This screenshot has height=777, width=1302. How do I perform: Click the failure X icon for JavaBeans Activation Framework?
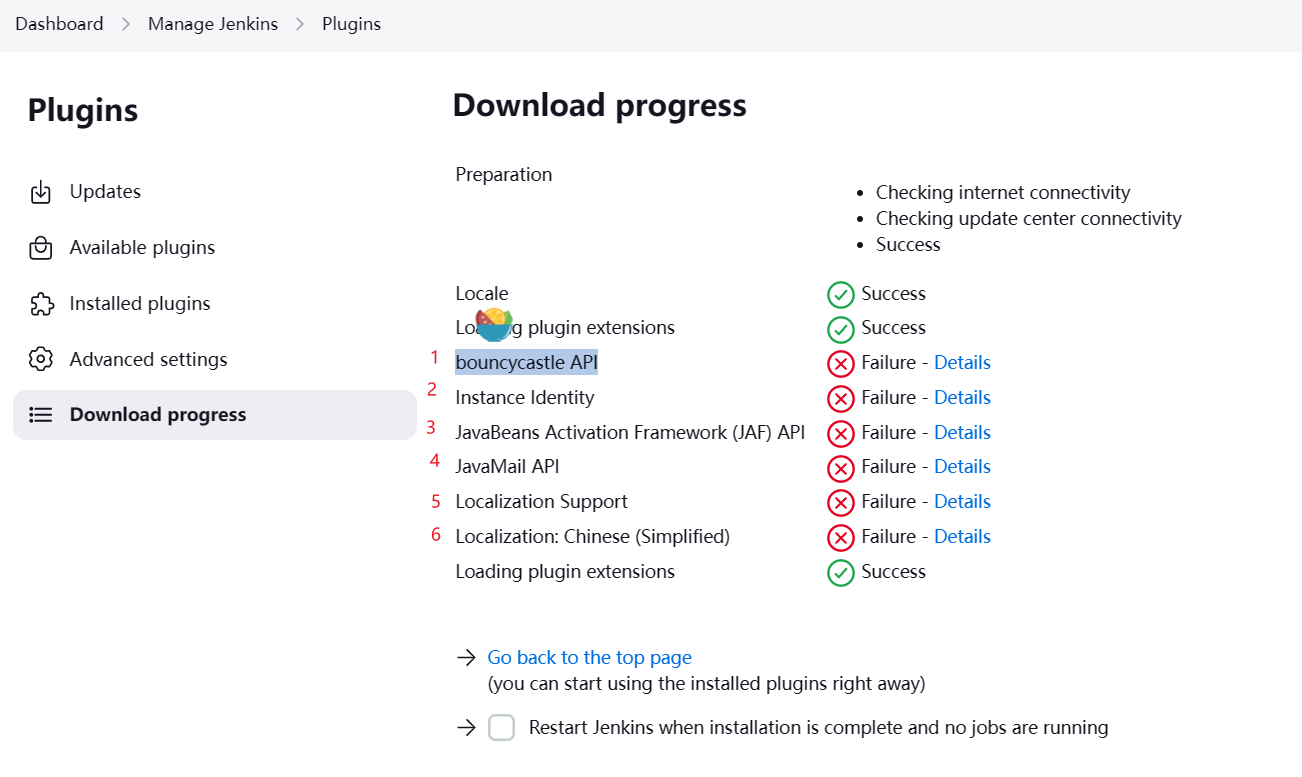pyautogui.click(x=841, y=434)
